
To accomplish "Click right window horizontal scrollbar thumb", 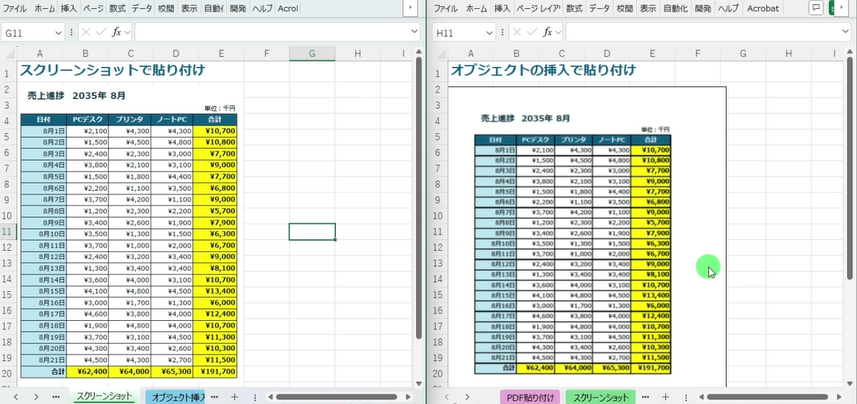I will (767, 397).
